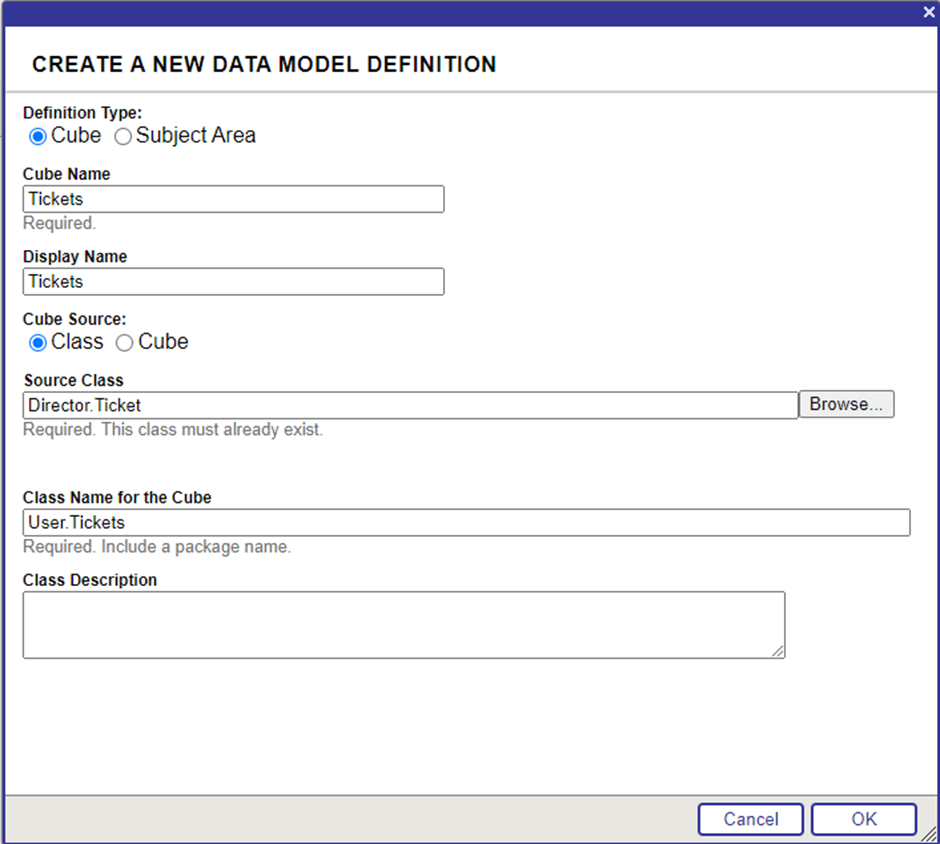This screenshot has height=844, width=940.
Task: Confirm the definition with OK
Action: [x=863, y=819]
